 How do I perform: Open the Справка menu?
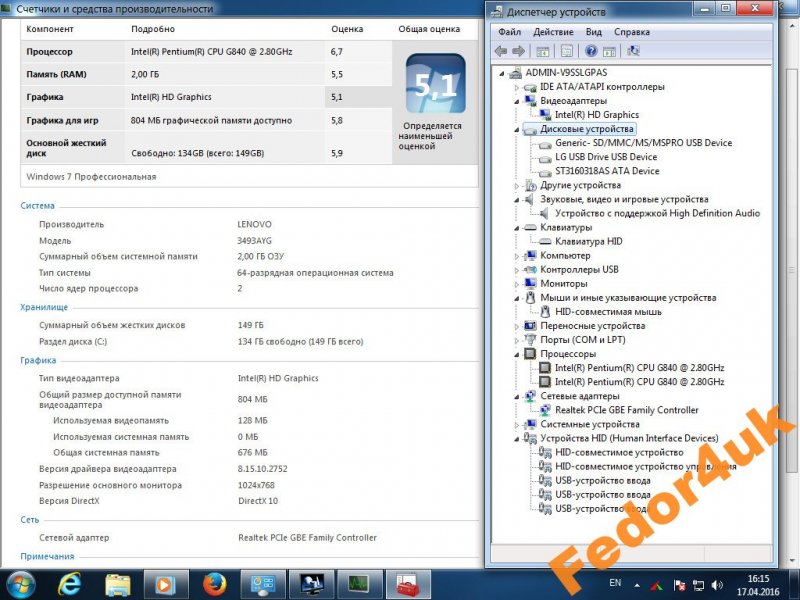(x=631, y=32)
